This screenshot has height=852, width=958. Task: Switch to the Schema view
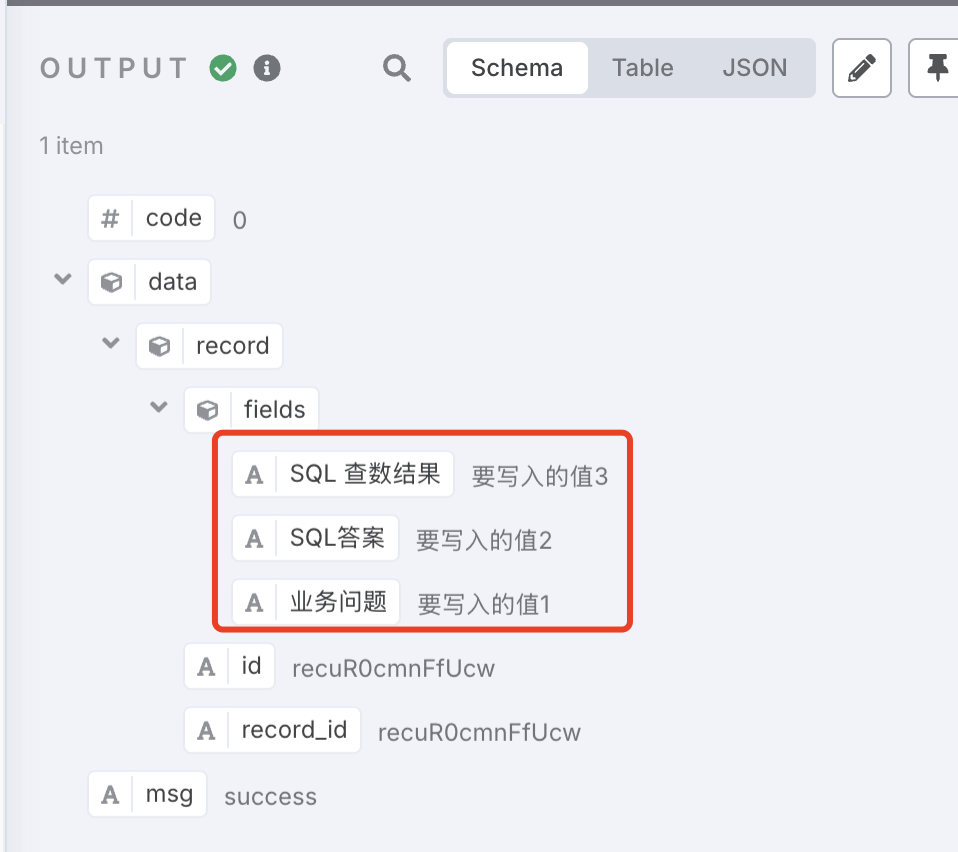(x=517, y=68)
